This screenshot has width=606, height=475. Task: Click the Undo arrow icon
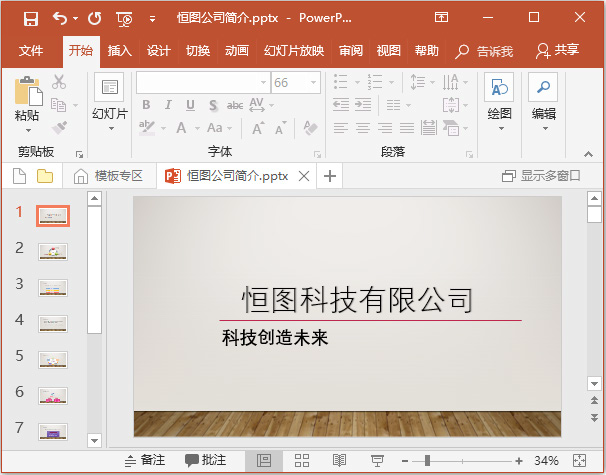point(60,18)
